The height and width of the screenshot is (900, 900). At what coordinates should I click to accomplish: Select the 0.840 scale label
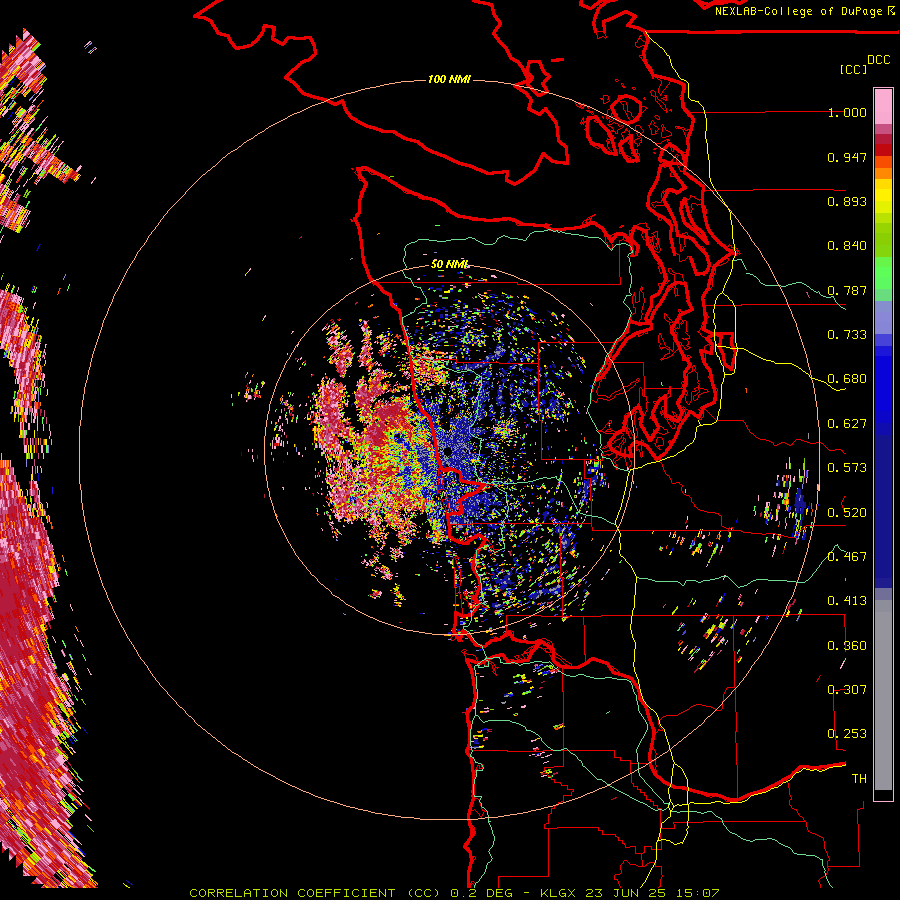click(x=847, y=246)
